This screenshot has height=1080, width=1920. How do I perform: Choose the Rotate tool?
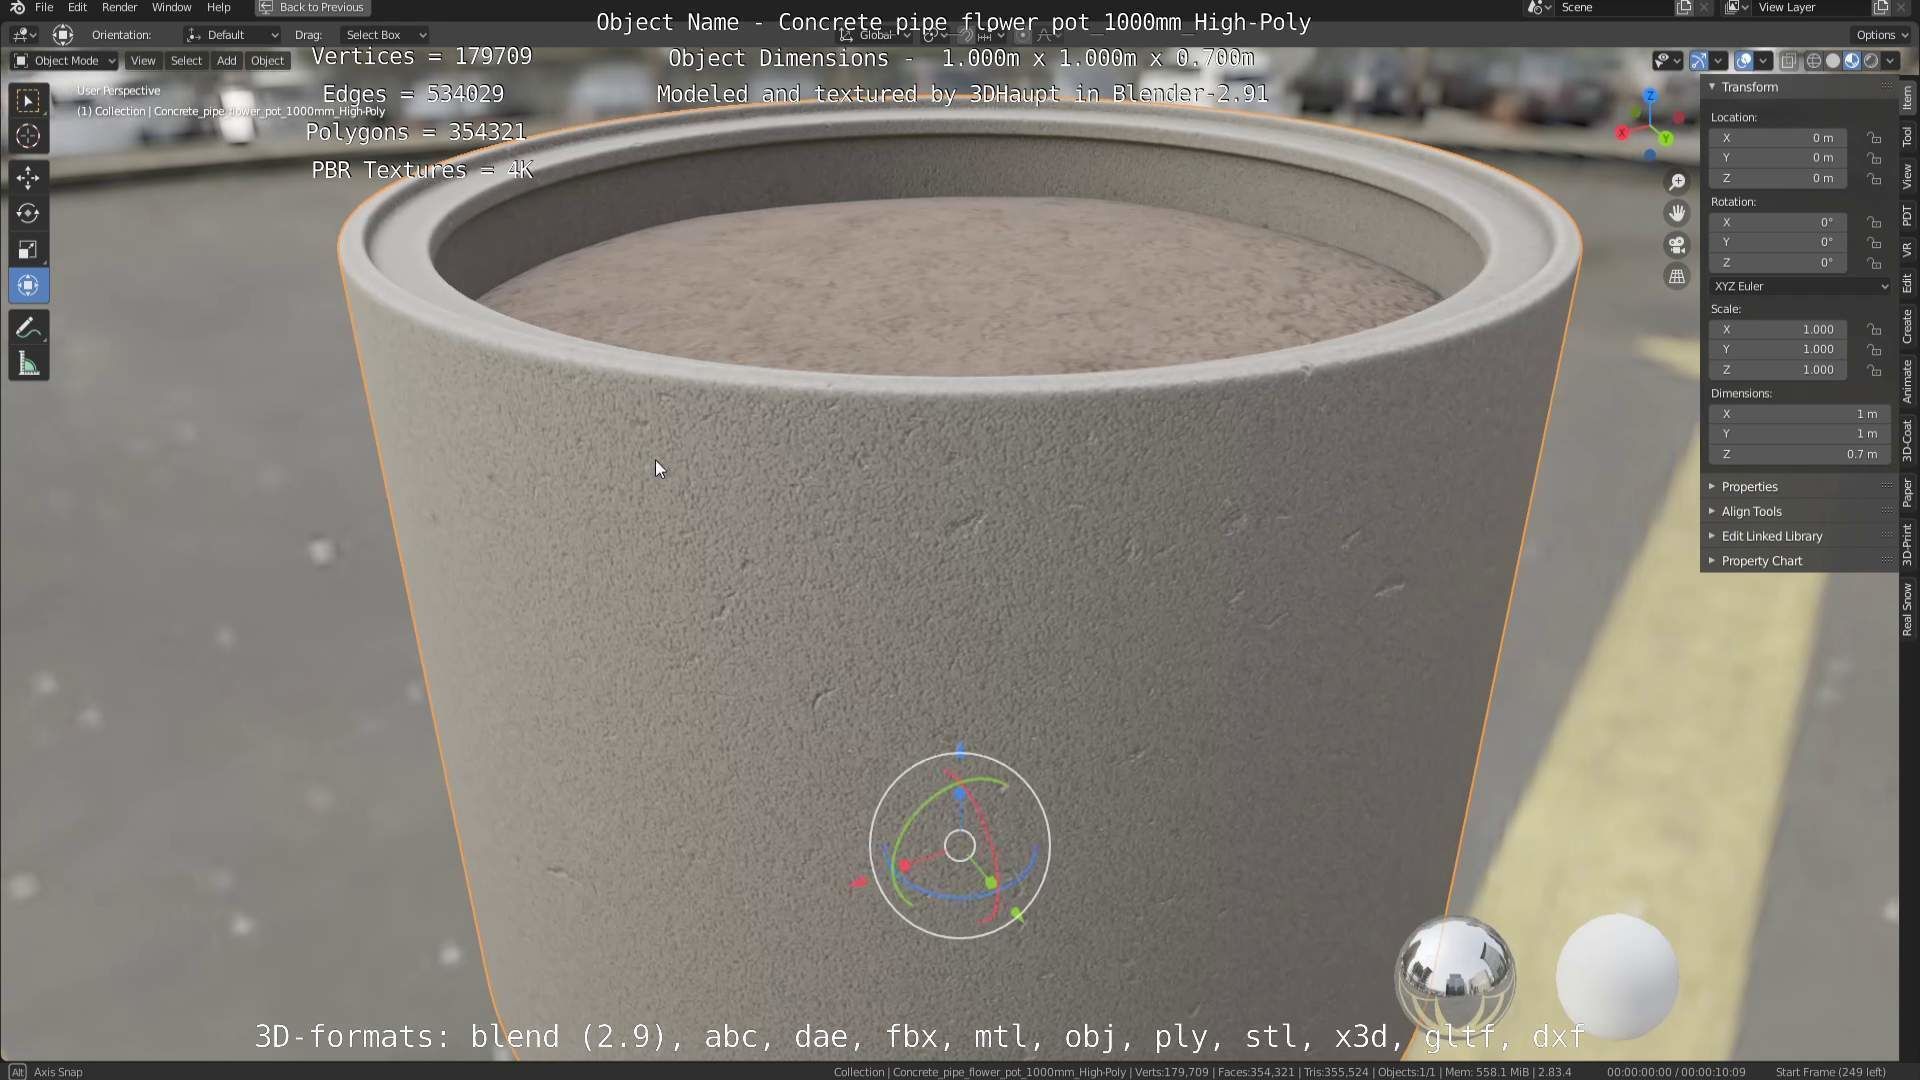click(28, 214)
